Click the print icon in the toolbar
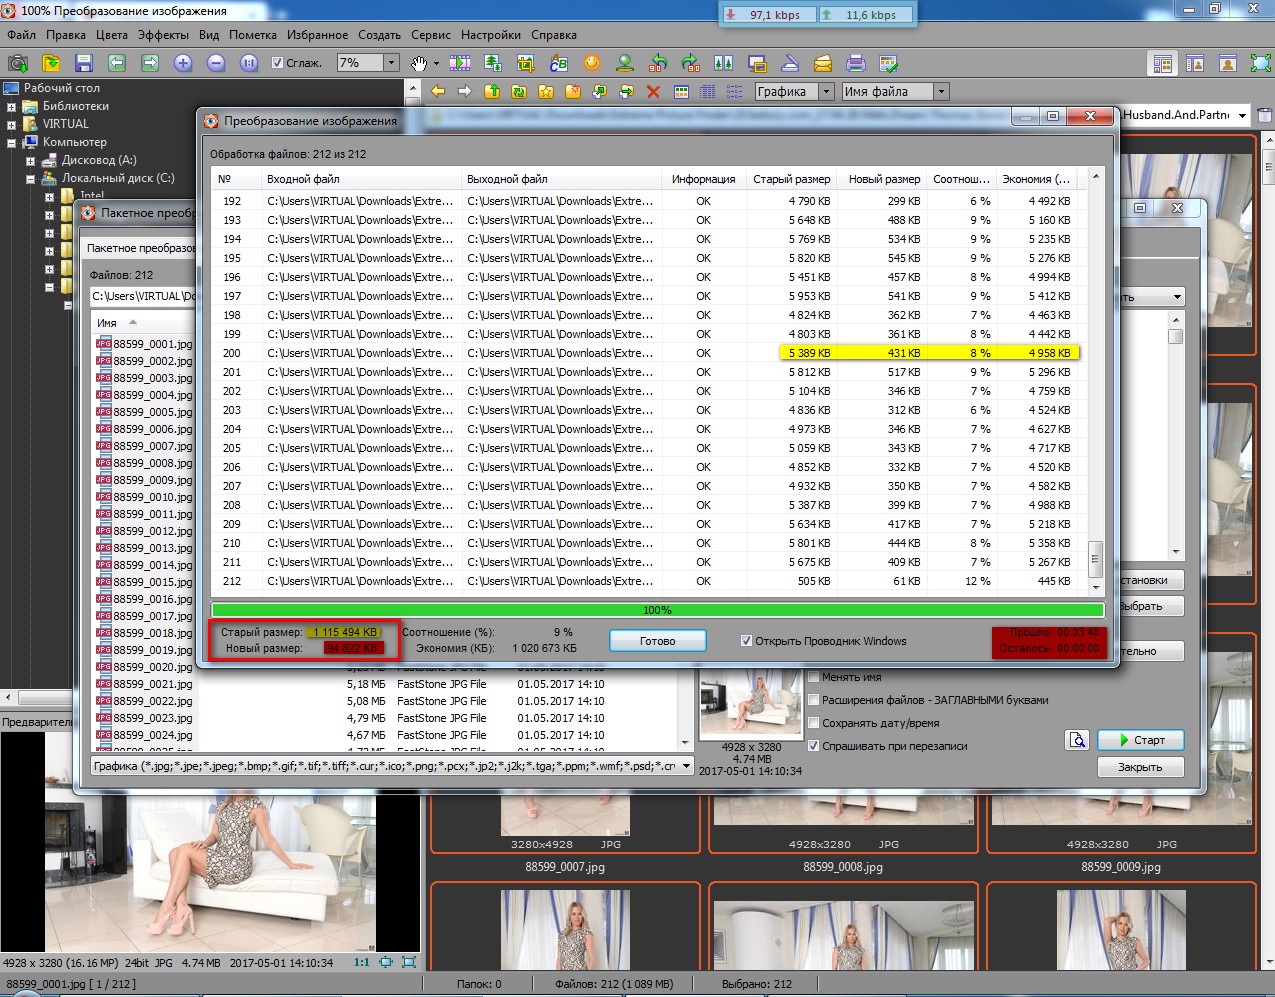The width and height of the screenshot is (1275, 997). (x=856, y=63)
